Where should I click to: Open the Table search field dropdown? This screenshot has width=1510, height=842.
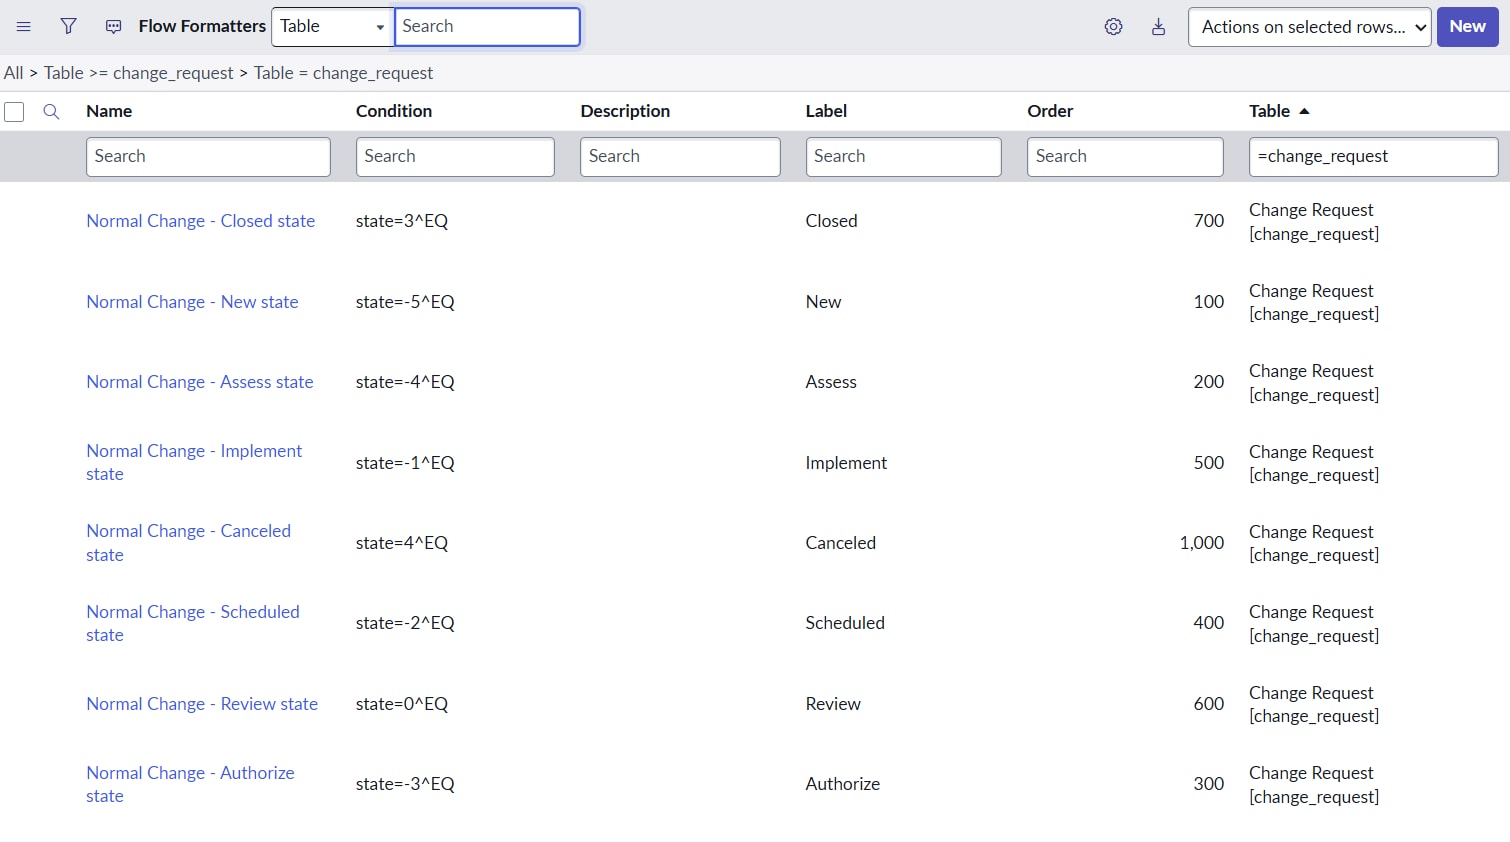[x=332, y=27]
